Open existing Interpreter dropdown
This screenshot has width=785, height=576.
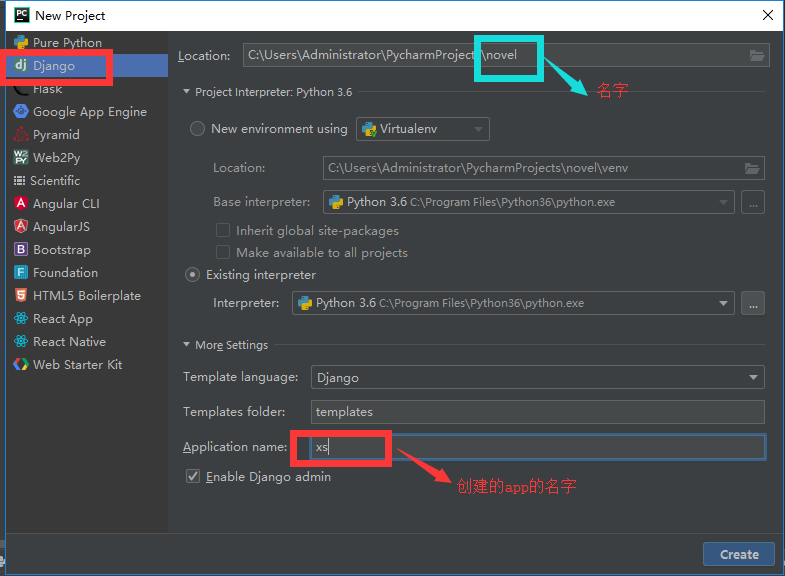513,303
